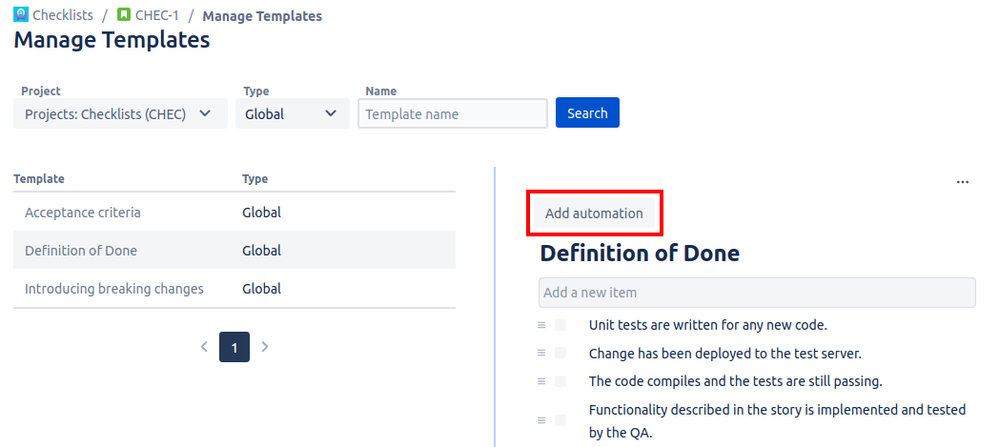Image resolution: width=999 pixels, height=447 pixels.
Task: Open the three-dot more actions menu
Action: pyautogui.click(x=963, y=182)
